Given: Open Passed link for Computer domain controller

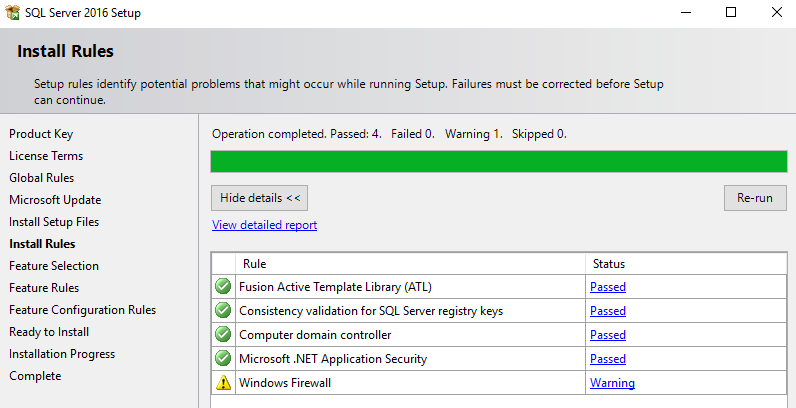Looking at the screenshot, I should click(x=607, y=335).
